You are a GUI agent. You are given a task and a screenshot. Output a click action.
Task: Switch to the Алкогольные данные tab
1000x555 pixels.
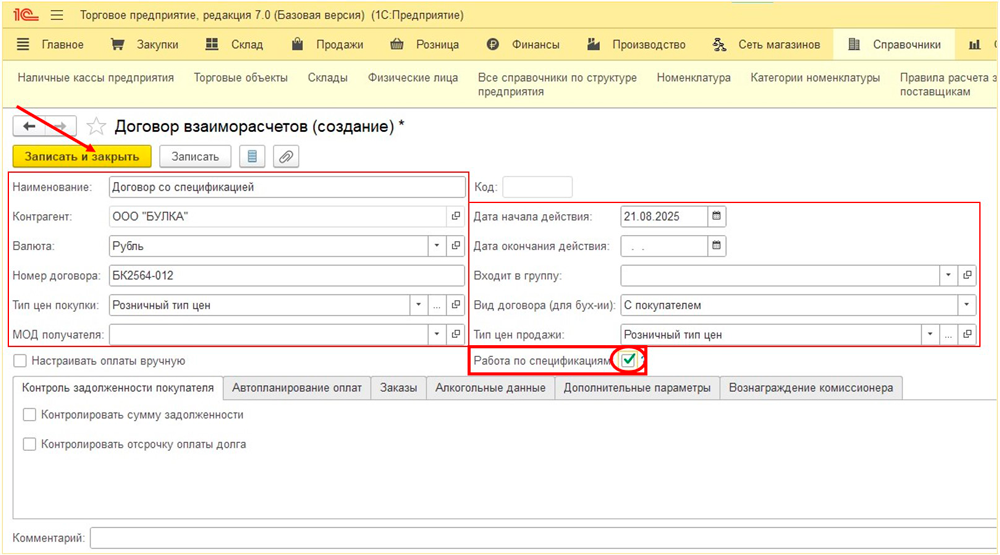point(490,388)
